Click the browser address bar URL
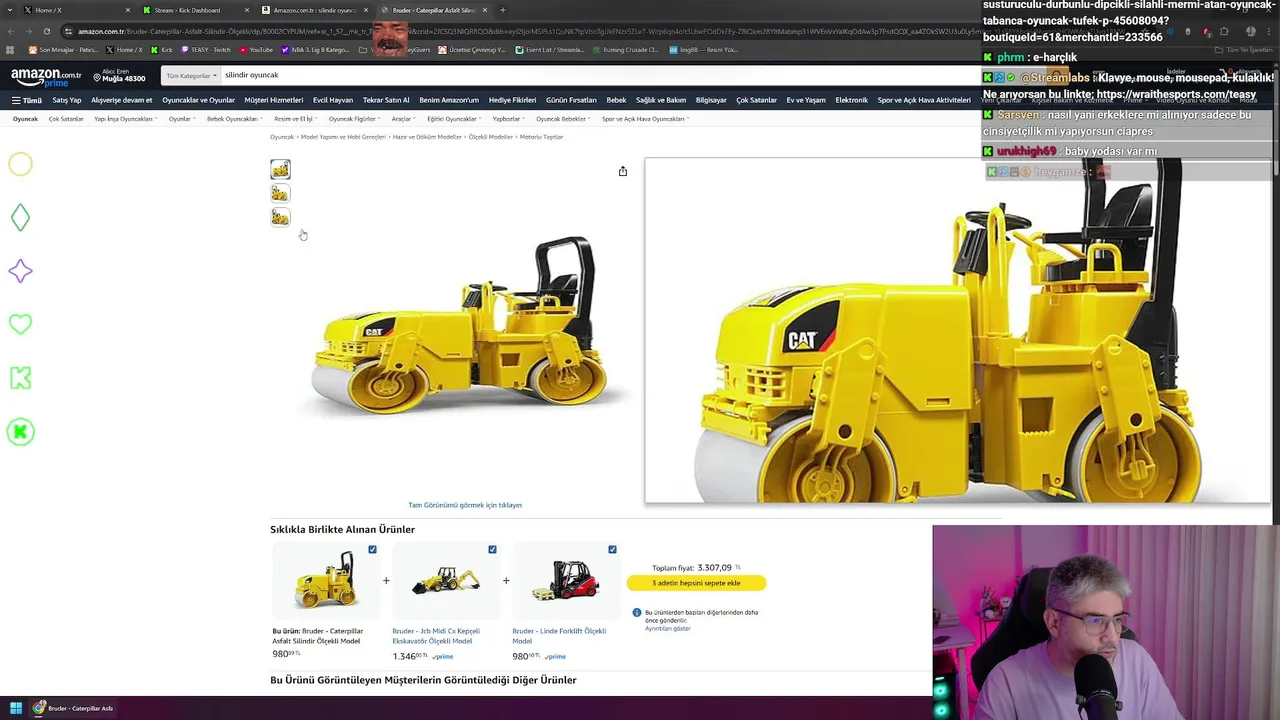Image resolution: width=1280 pixels, height=720 pixels. (520, 31)
